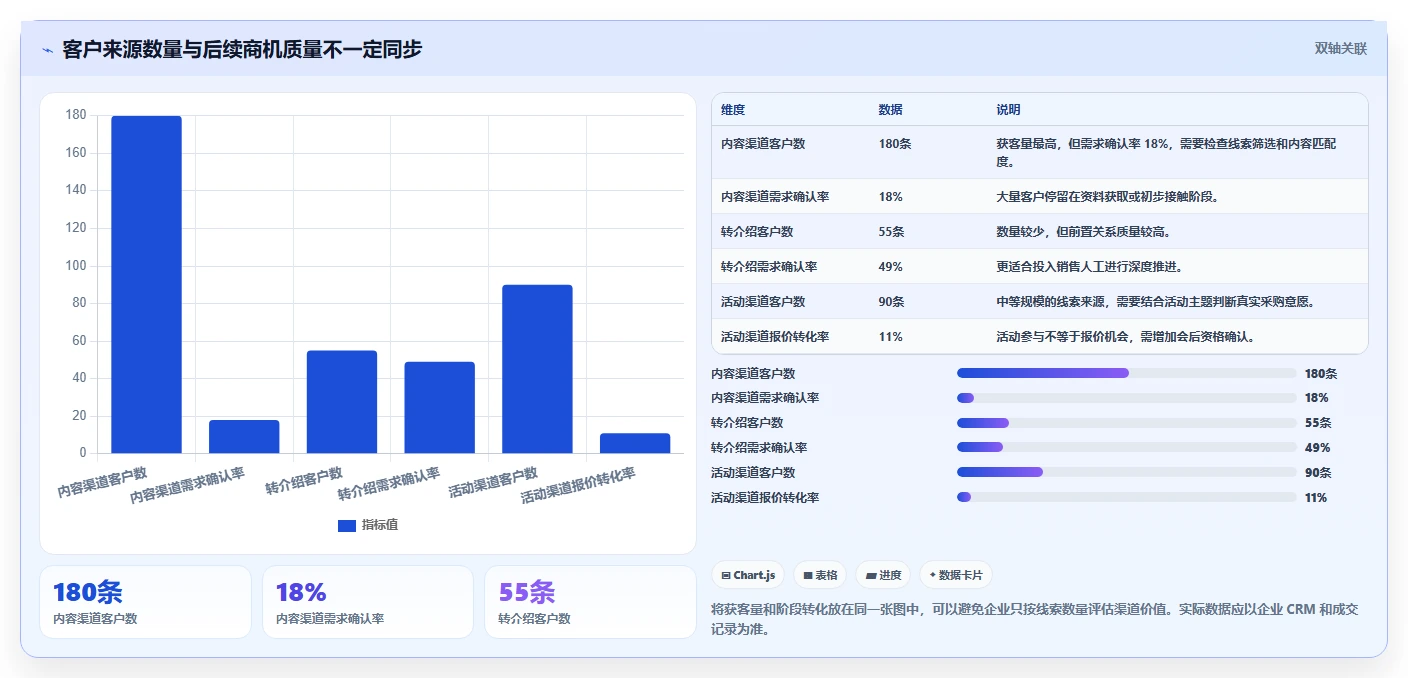
Task: Click the 90条 value beside progress bar
Action: tap(1318, 473)
